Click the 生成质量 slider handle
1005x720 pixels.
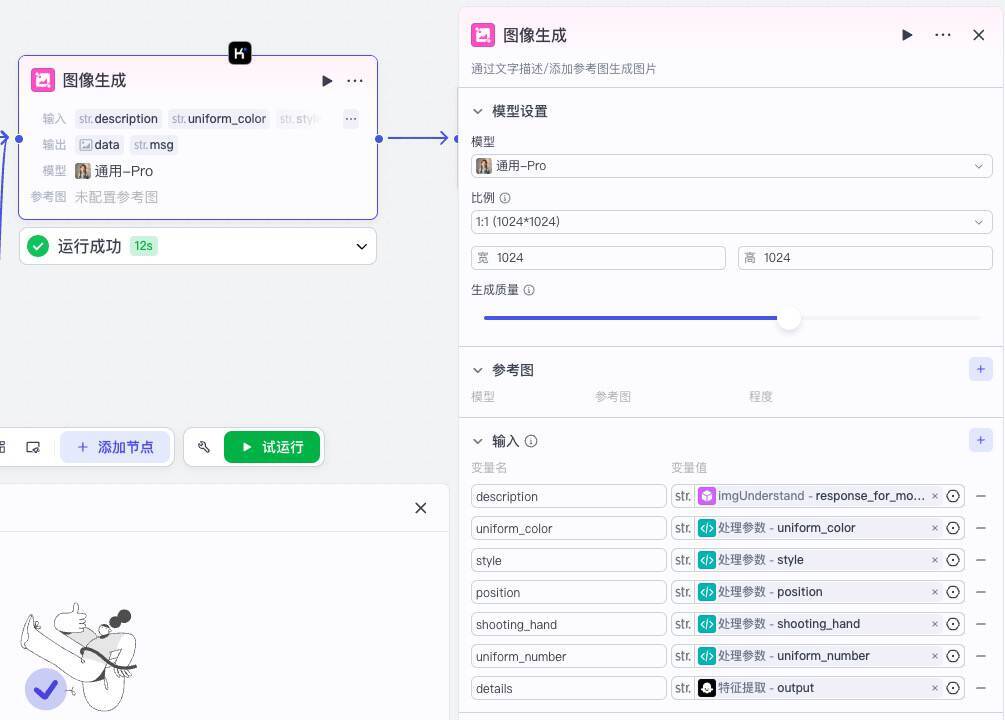click(789, 318)
